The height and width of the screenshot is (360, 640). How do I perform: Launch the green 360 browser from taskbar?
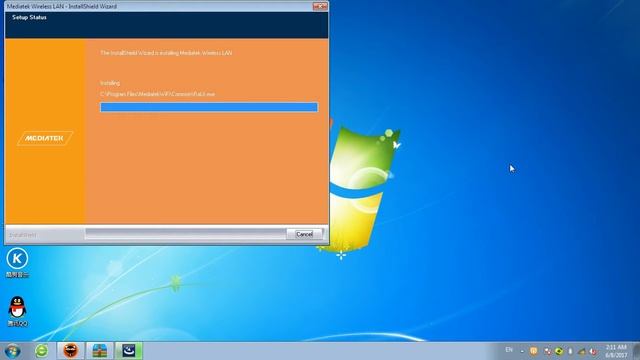point(41,351)
